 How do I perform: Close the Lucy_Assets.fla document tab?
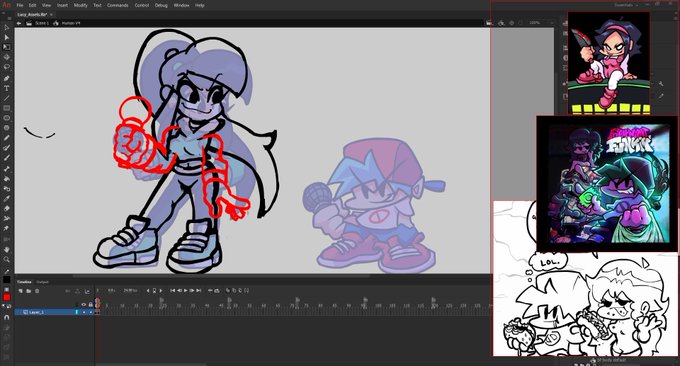51,14
